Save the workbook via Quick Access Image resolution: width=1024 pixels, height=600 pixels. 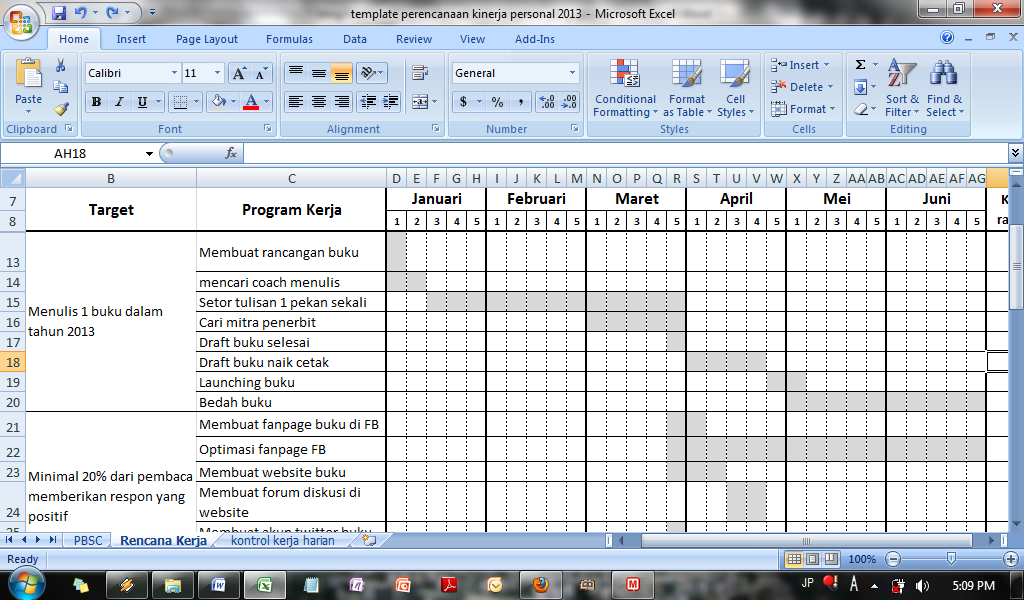(x=59, y=12)
